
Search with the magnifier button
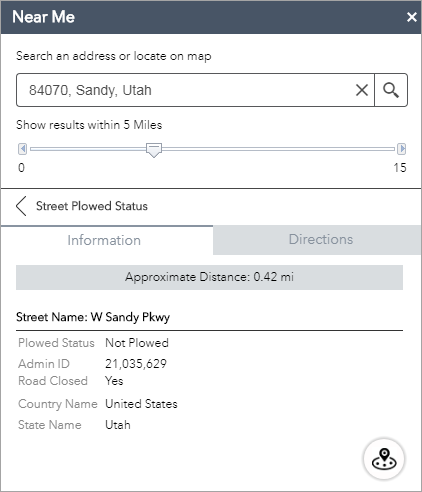tap(391, 90)
